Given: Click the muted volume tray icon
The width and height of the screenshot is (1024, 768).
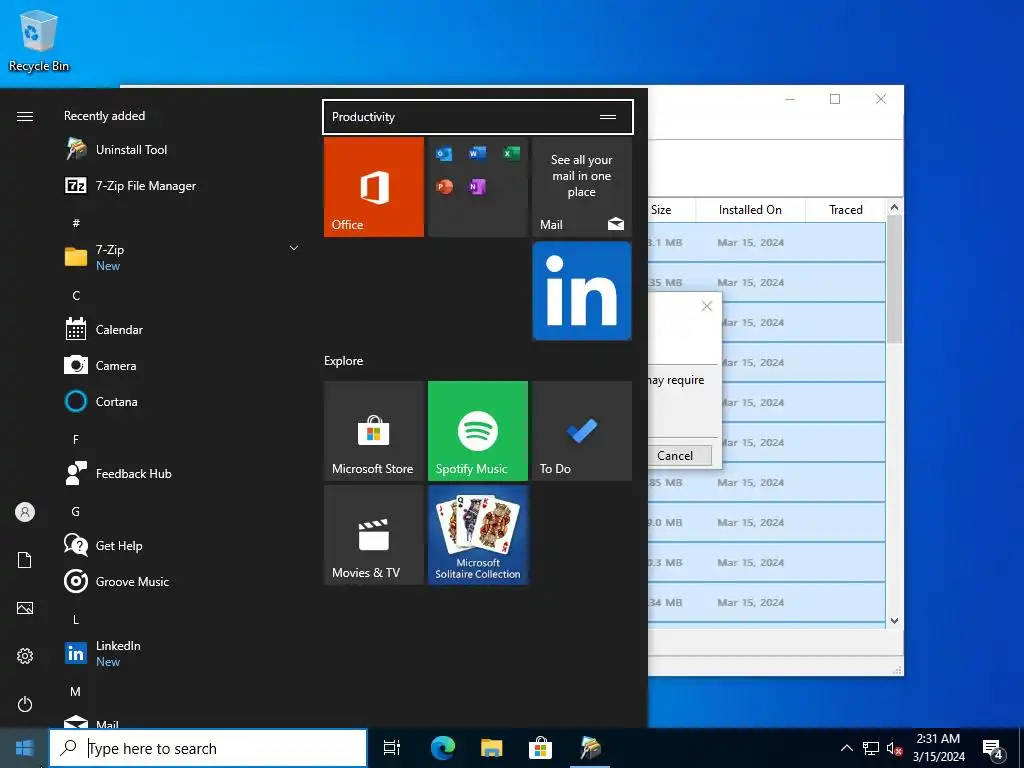Looking at the screenshot, I should click(894, 748).
